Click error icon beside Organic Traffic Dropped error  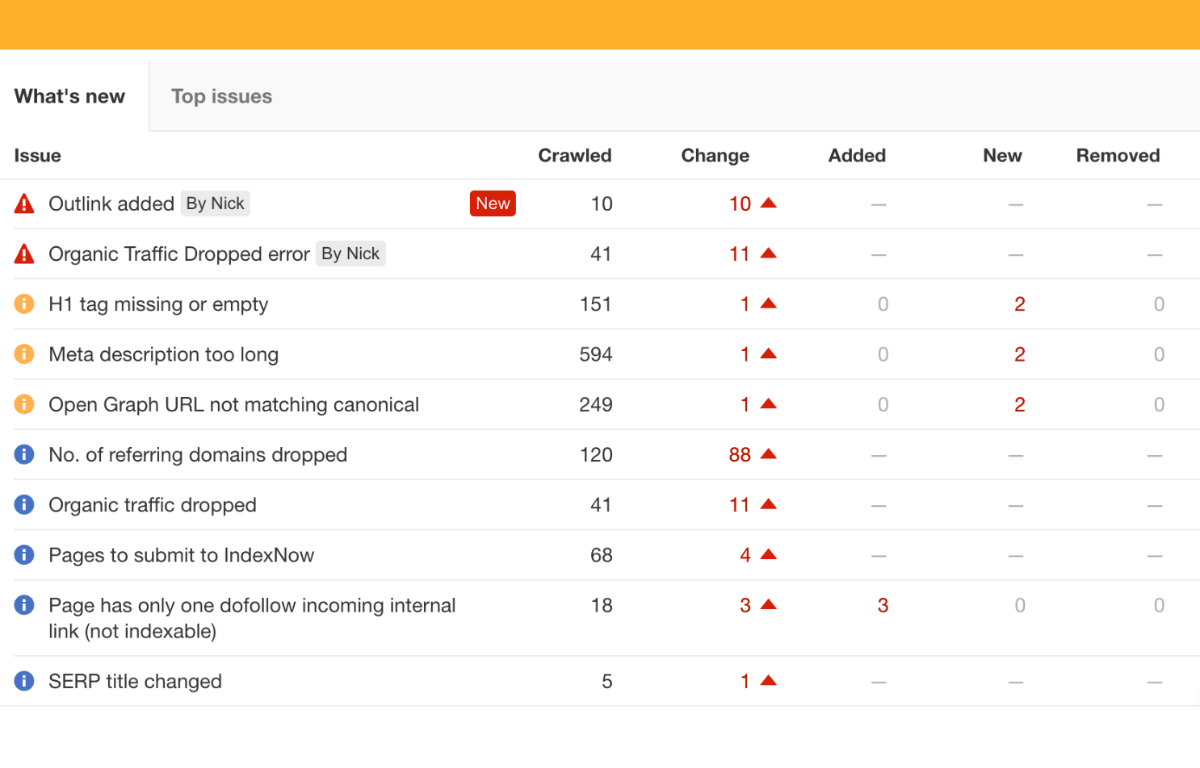coord(24,254)
